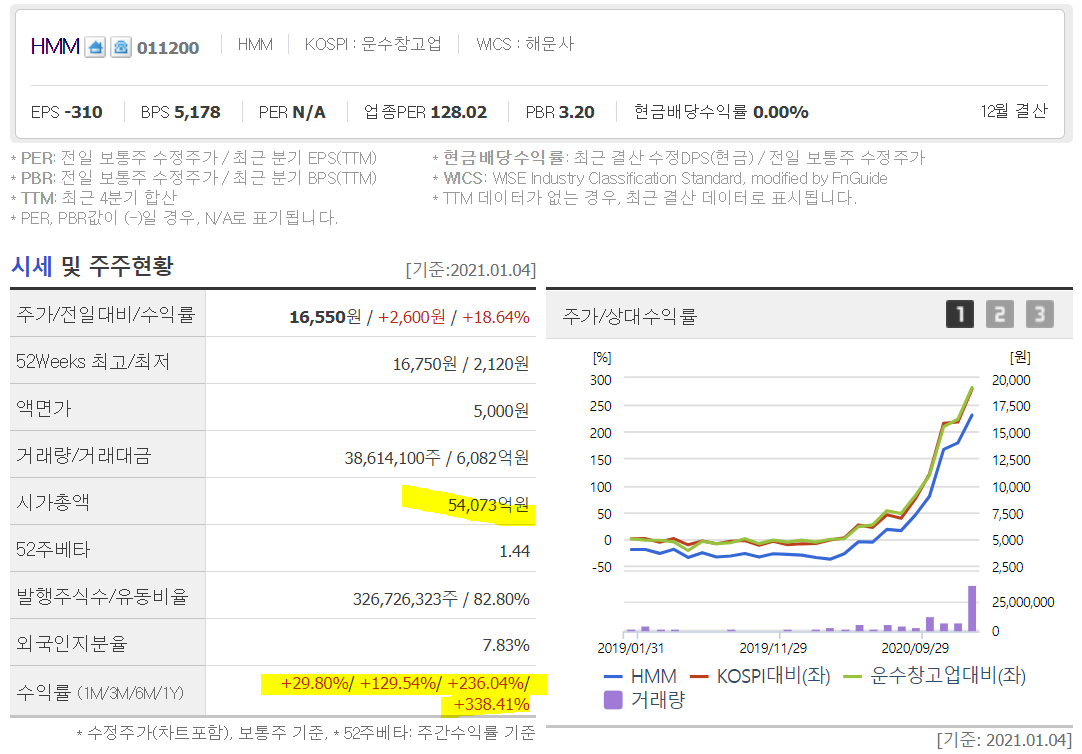1082x754 pixels.
Task: Click the phone icon beside stock code
Action: [121, 48]
